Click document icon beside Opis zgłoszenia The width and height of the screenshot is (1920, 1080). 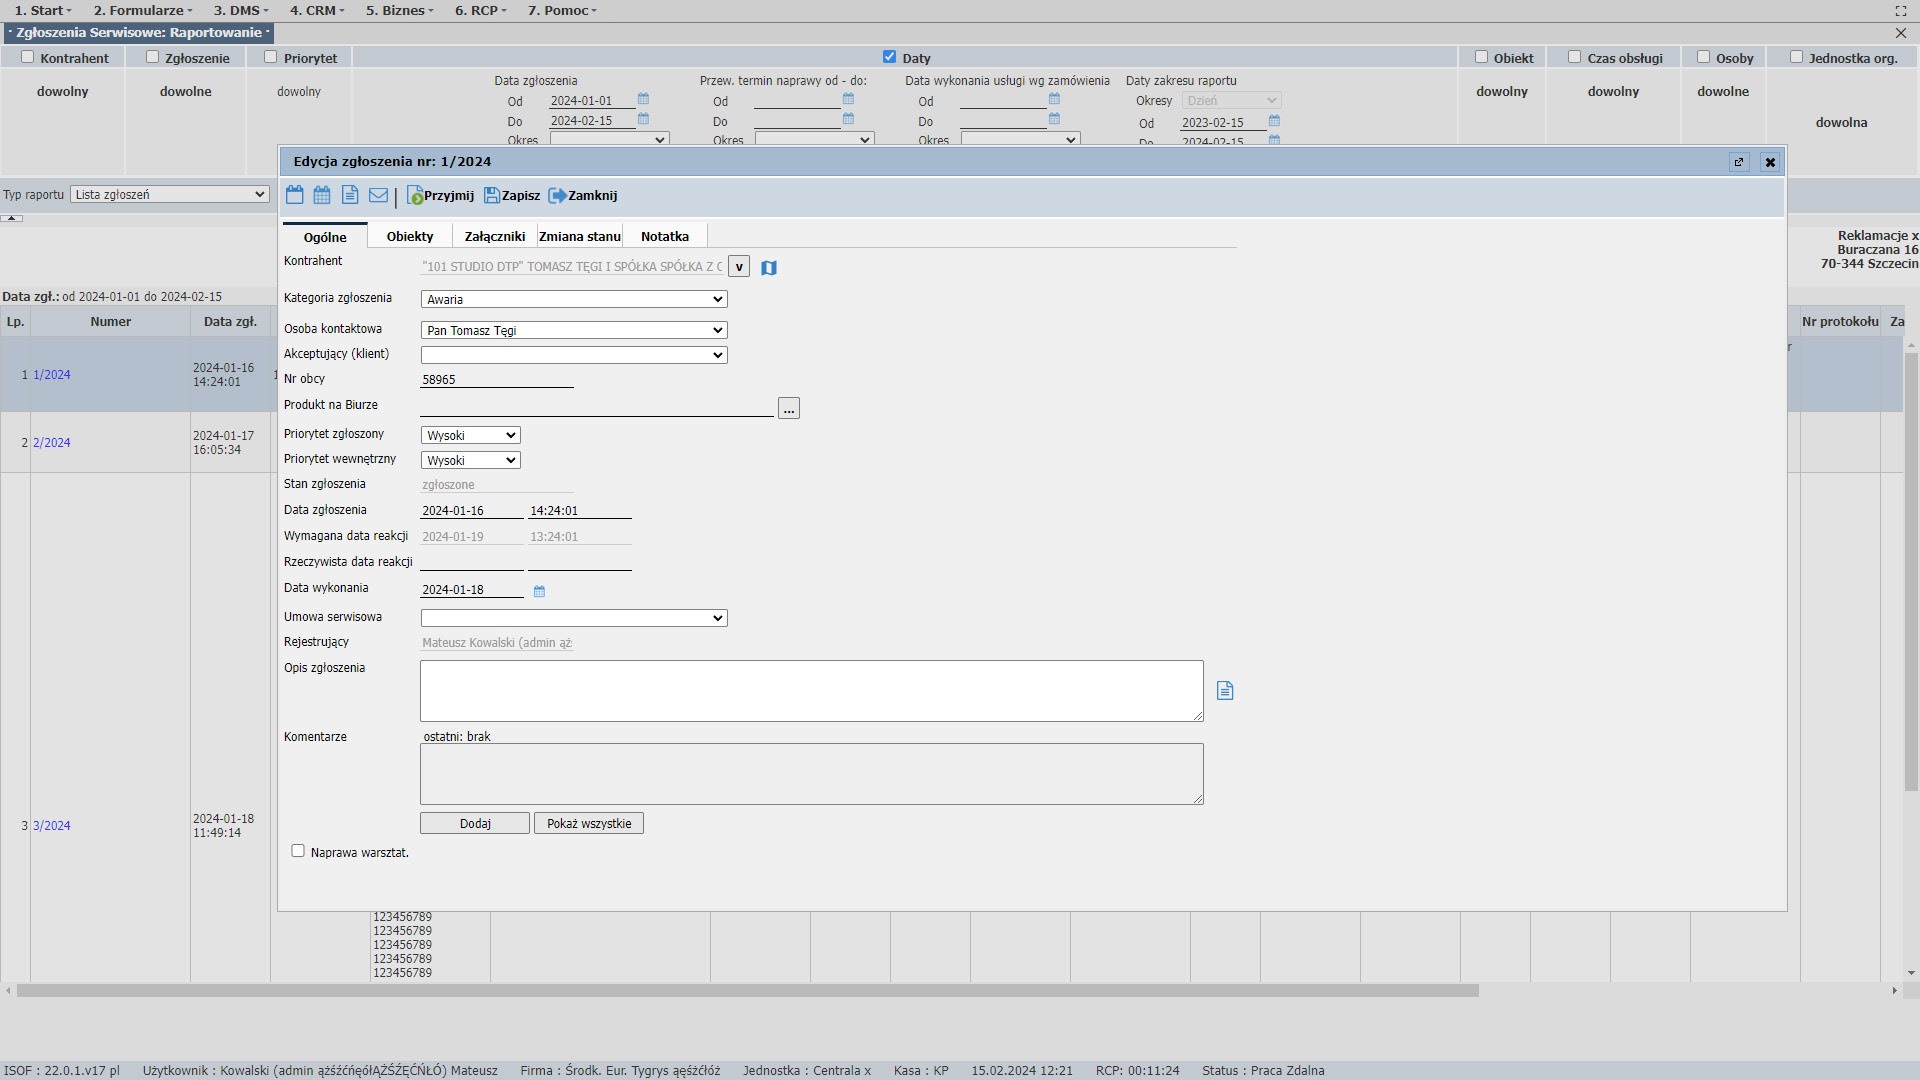1225,691
